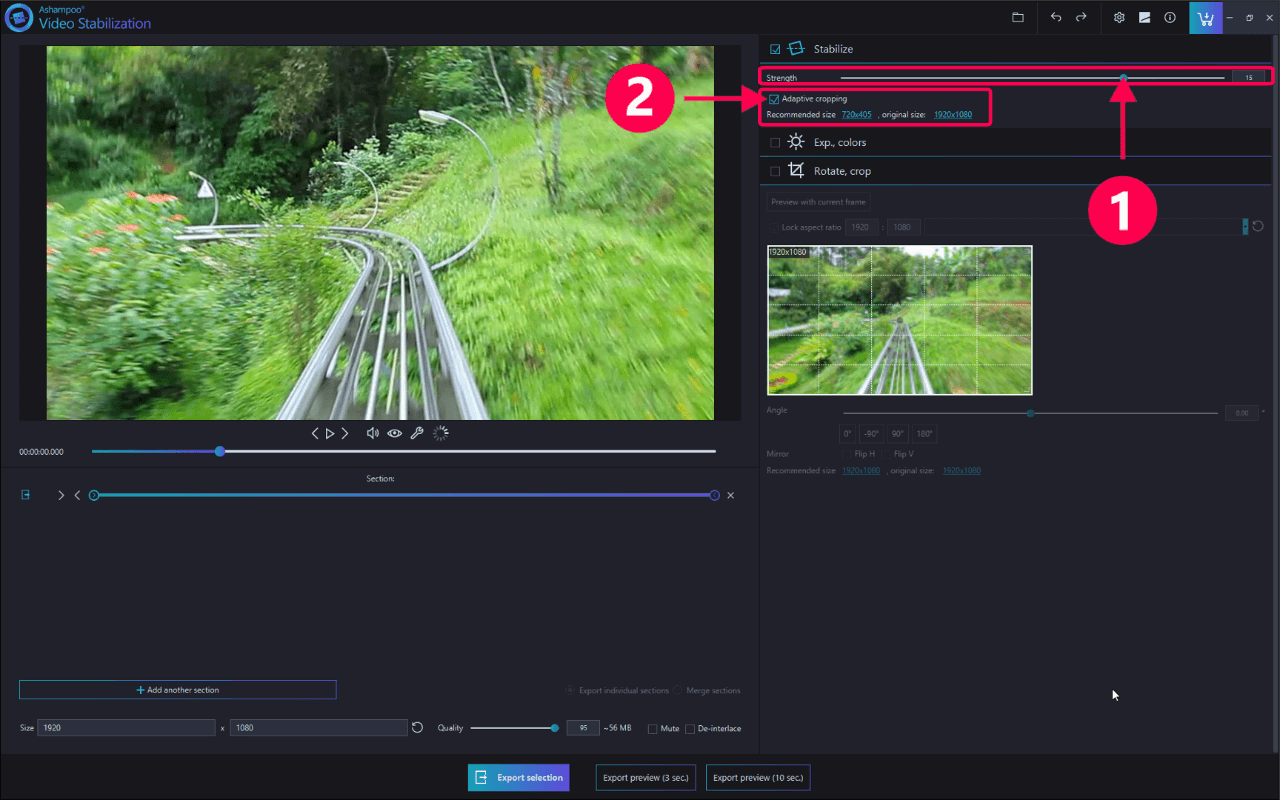This screenshot has height=800, width=1280.
Task: Enable the Rotate, crop checkbox
Action: point(775,171)
